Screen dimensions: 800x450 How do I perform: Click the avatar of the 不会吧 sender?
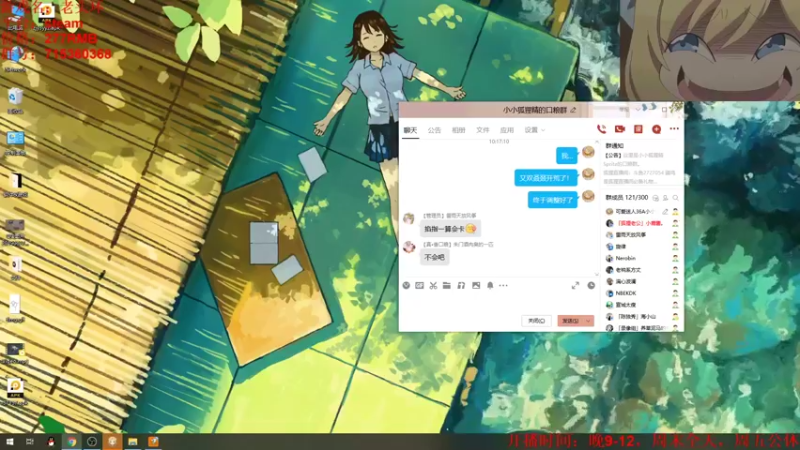[409, 247]
